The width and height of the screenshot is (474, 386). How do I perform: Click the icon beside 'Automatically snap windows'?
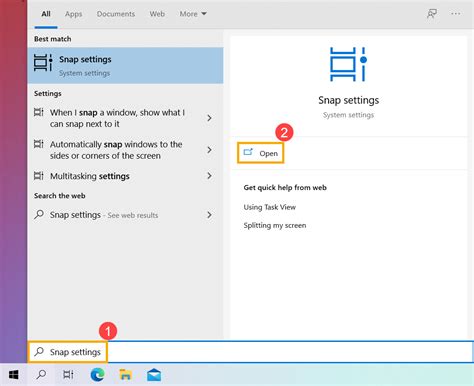39,144
